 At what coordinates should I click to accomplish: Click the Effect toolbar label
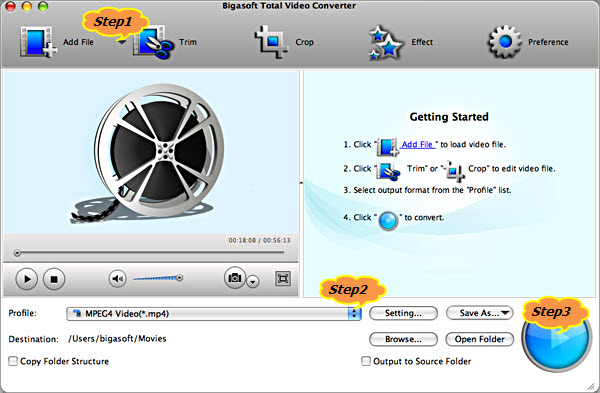(422, 42)
